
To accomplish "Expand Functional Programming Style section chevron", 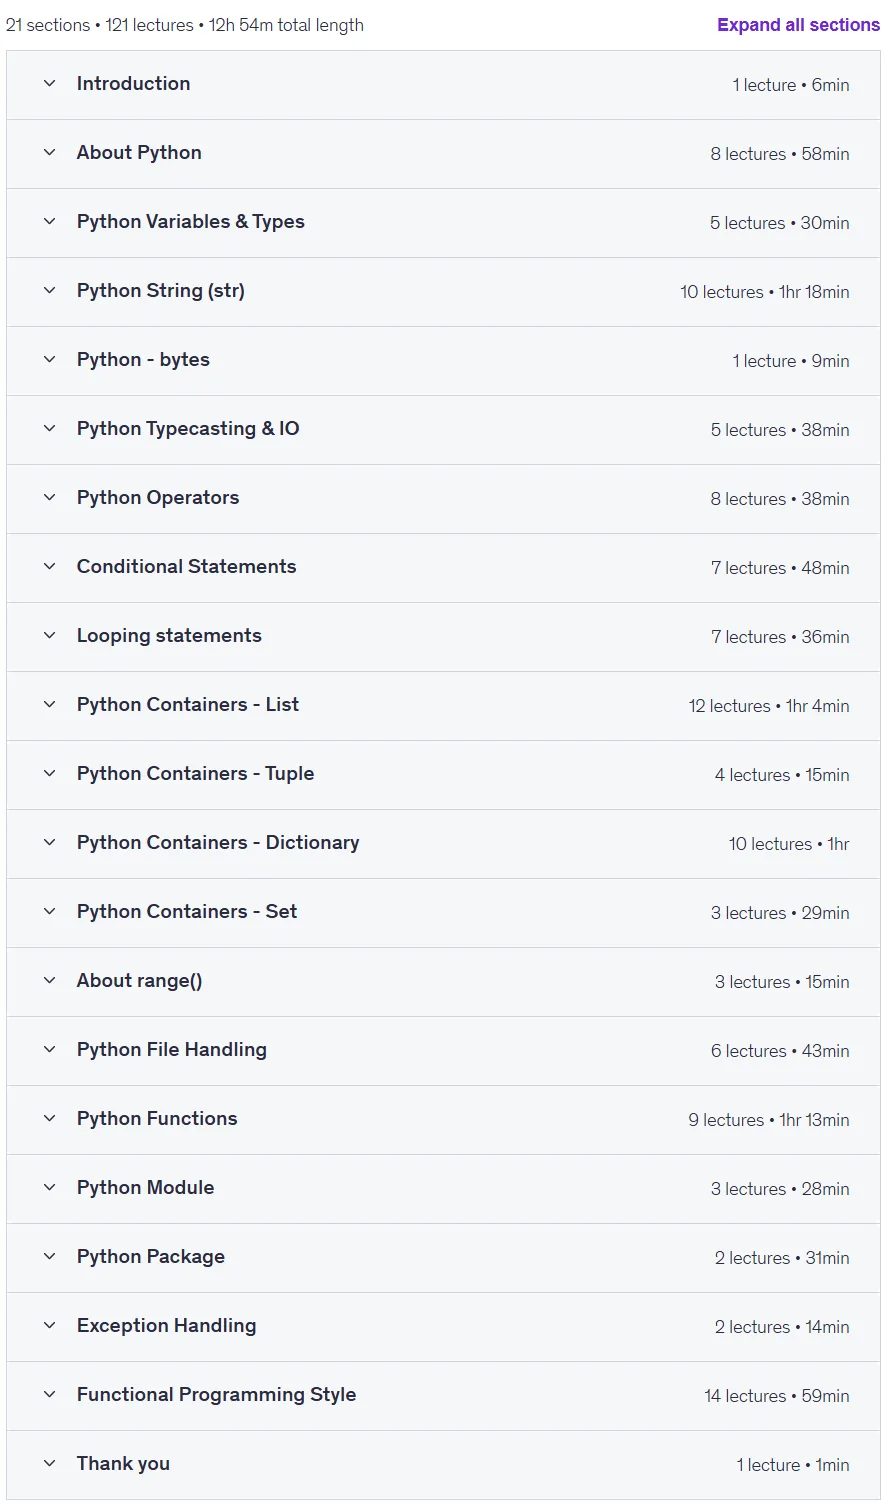I will click(49, 1395).
